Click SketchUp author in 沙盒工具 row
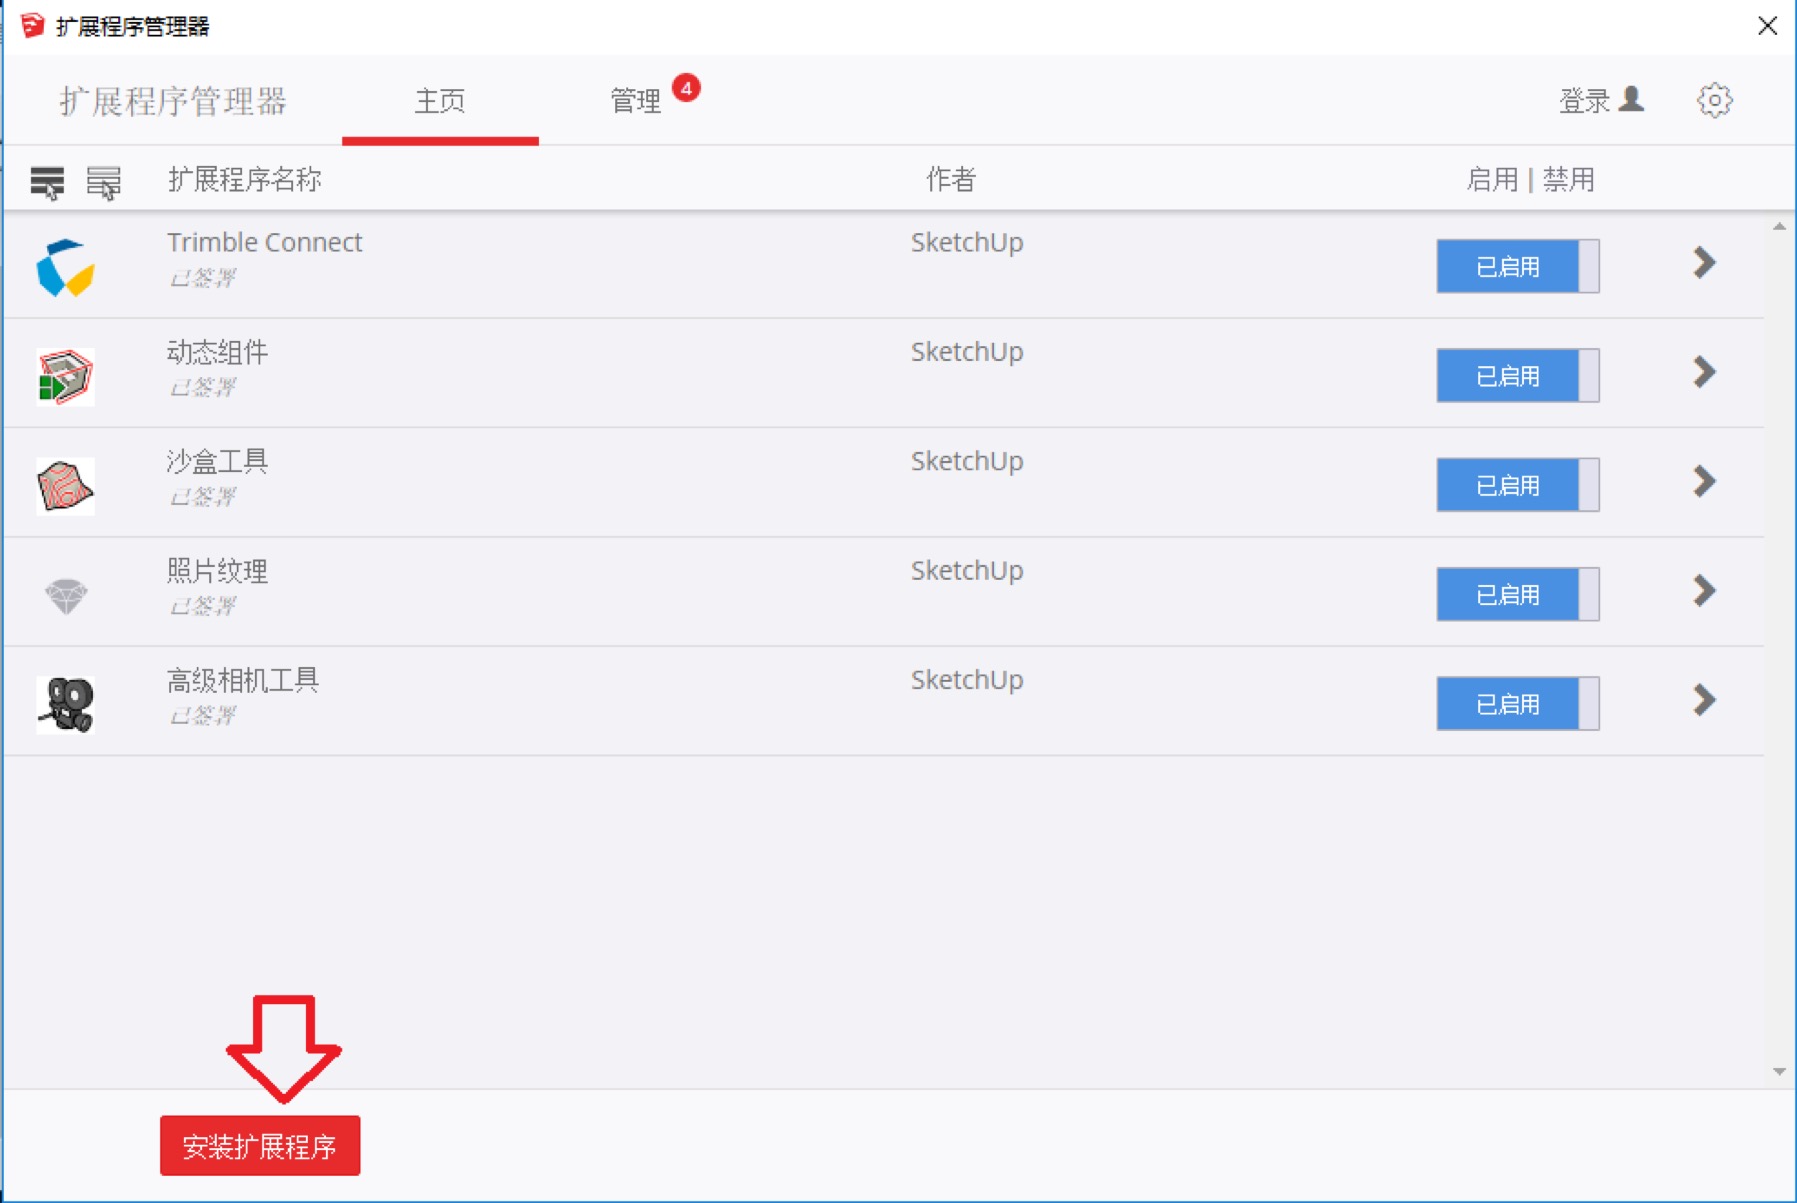The width and height of the screenshot is (1797, 1203). [x=967, y=461]
